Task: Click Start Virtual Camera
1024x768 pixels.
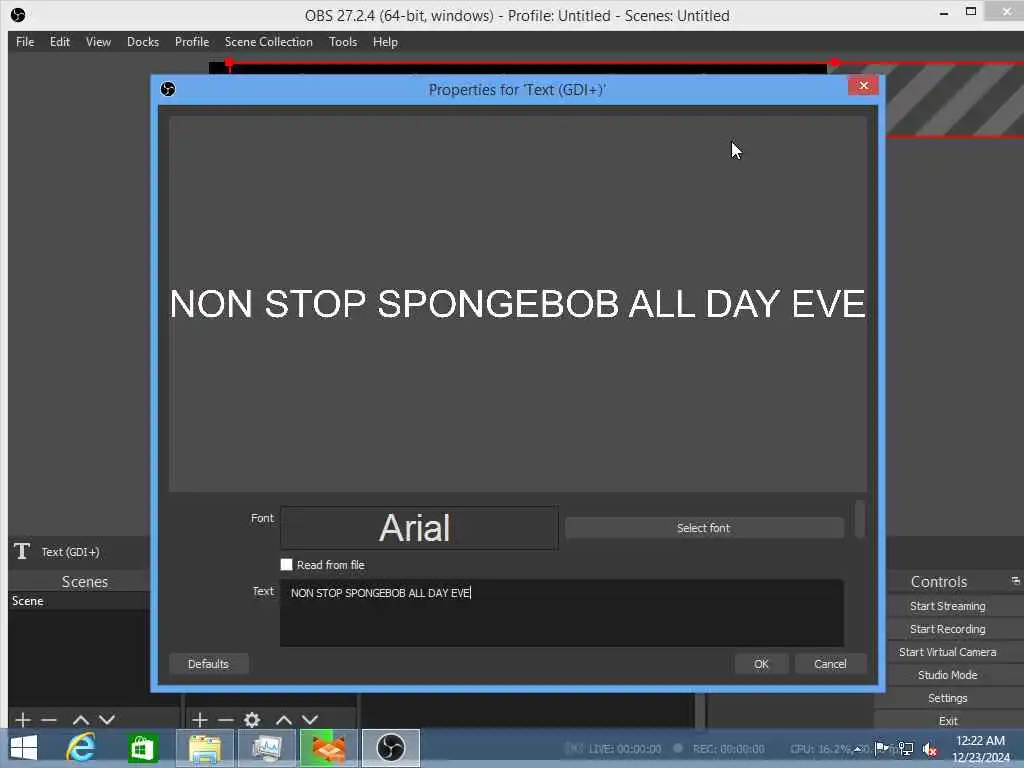Action: pos(948,652)
